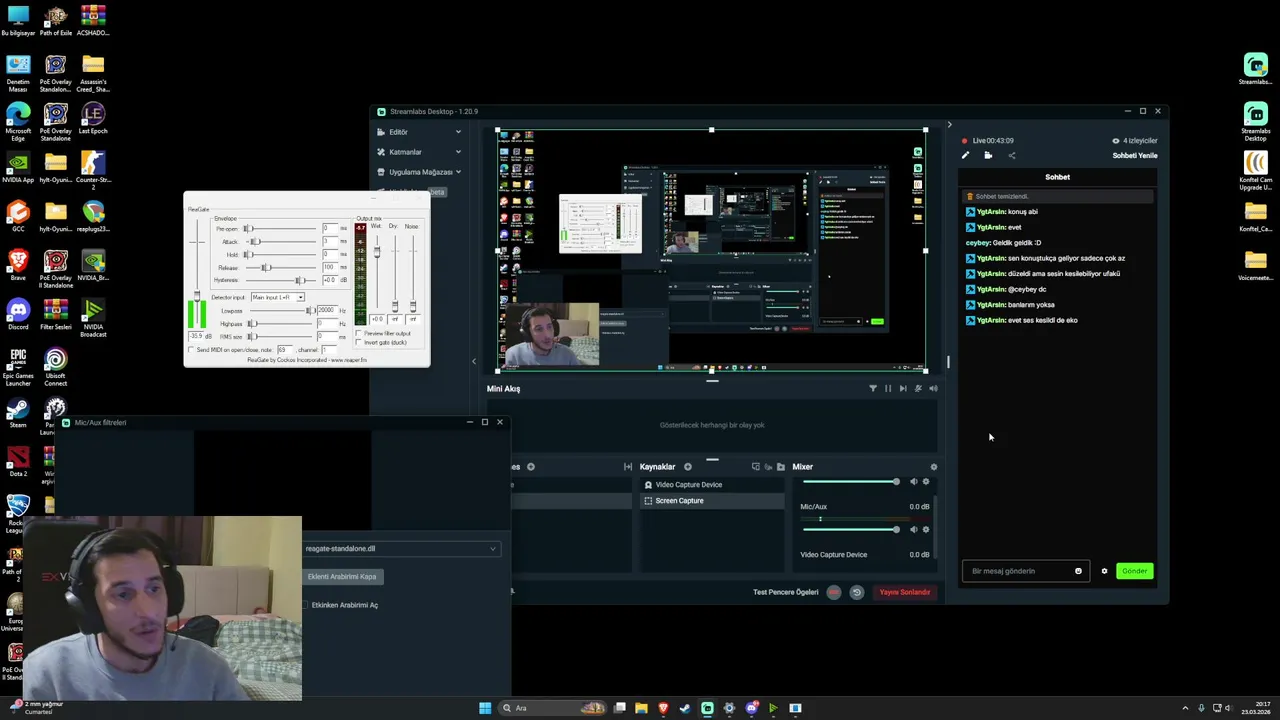Mute the top mixer channel speaker
1280x720 pixels.
point(913,482)
